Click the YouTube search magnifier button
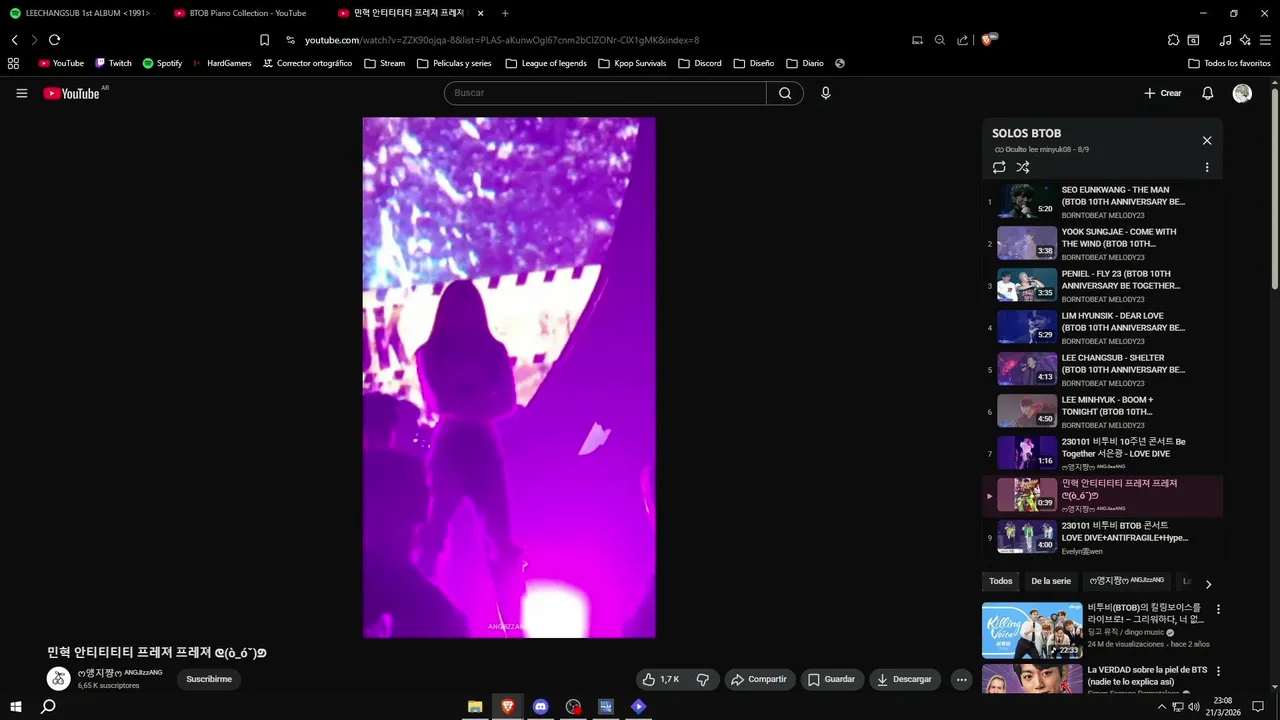The height and width of the screenshot is (720, 1280). [x=785, y=93]
